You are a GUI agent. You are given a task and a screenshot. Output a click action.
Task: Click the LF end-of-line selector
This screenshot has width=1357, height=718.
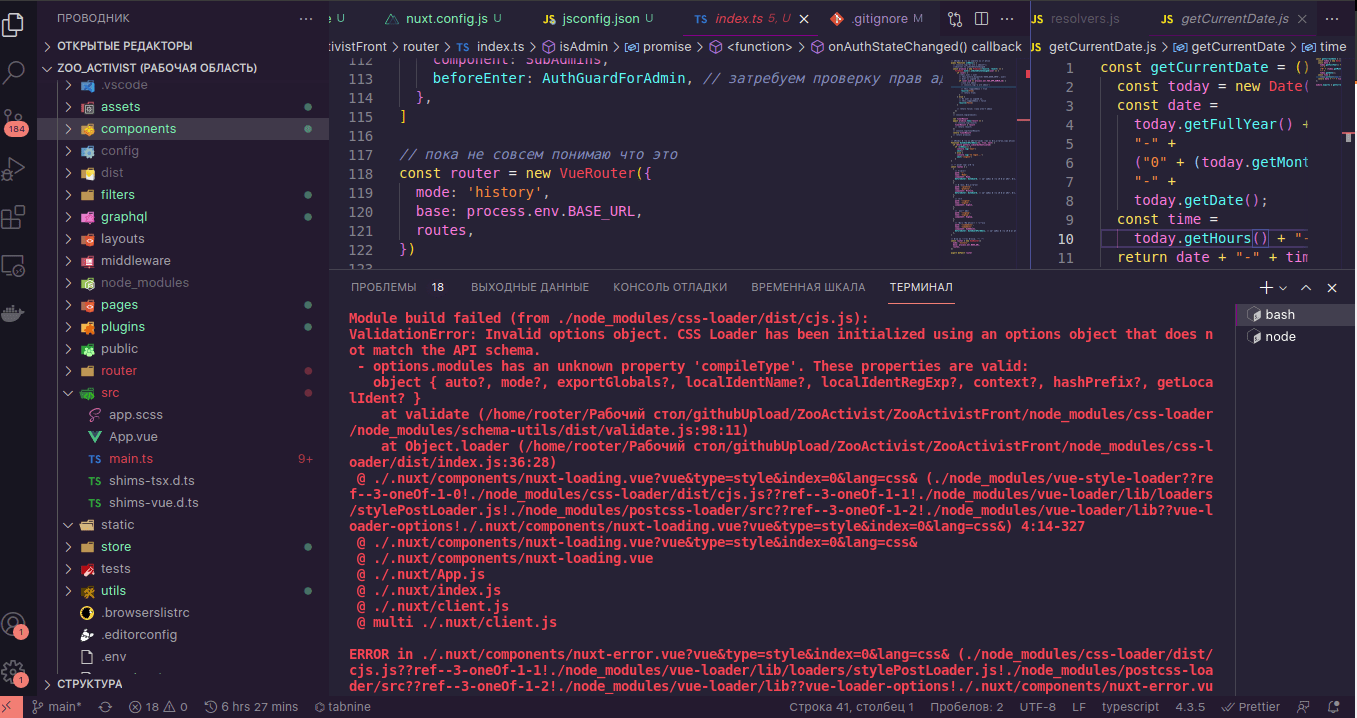pyautogui.click(x=1079, y=707)
